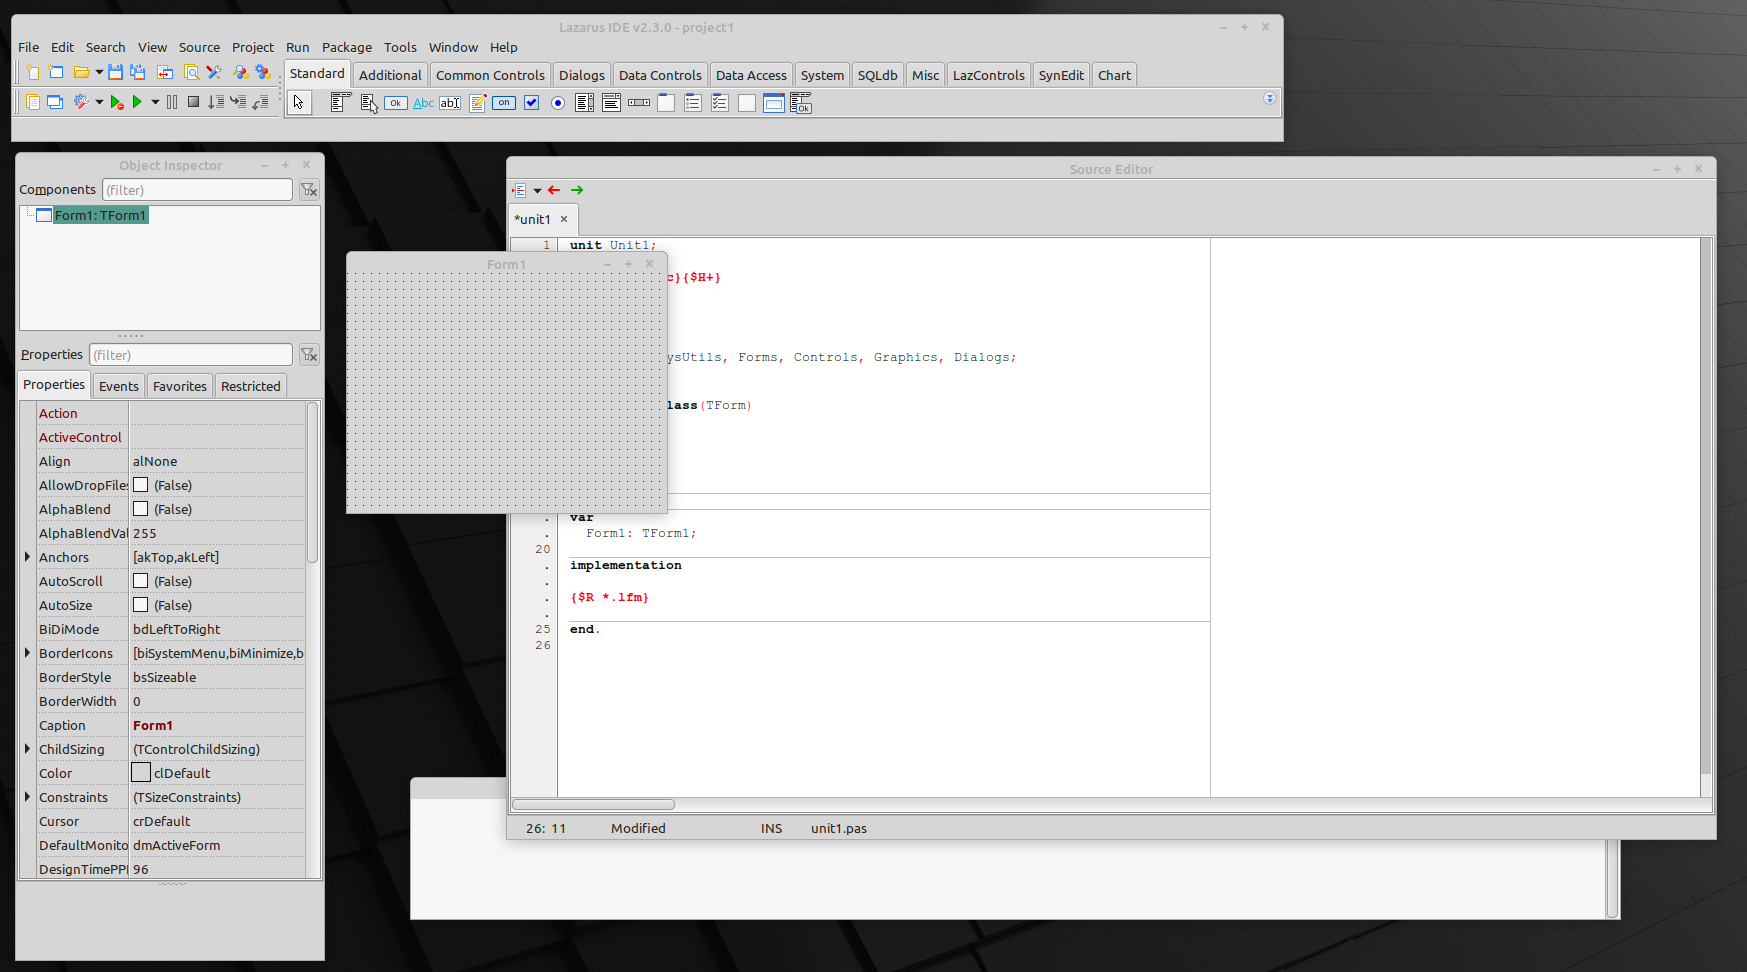This screenshot has height=972, width=1747.
Task: Select the TCheckBox component in palette
Action: pyautogui.click(x=531, y=102)
